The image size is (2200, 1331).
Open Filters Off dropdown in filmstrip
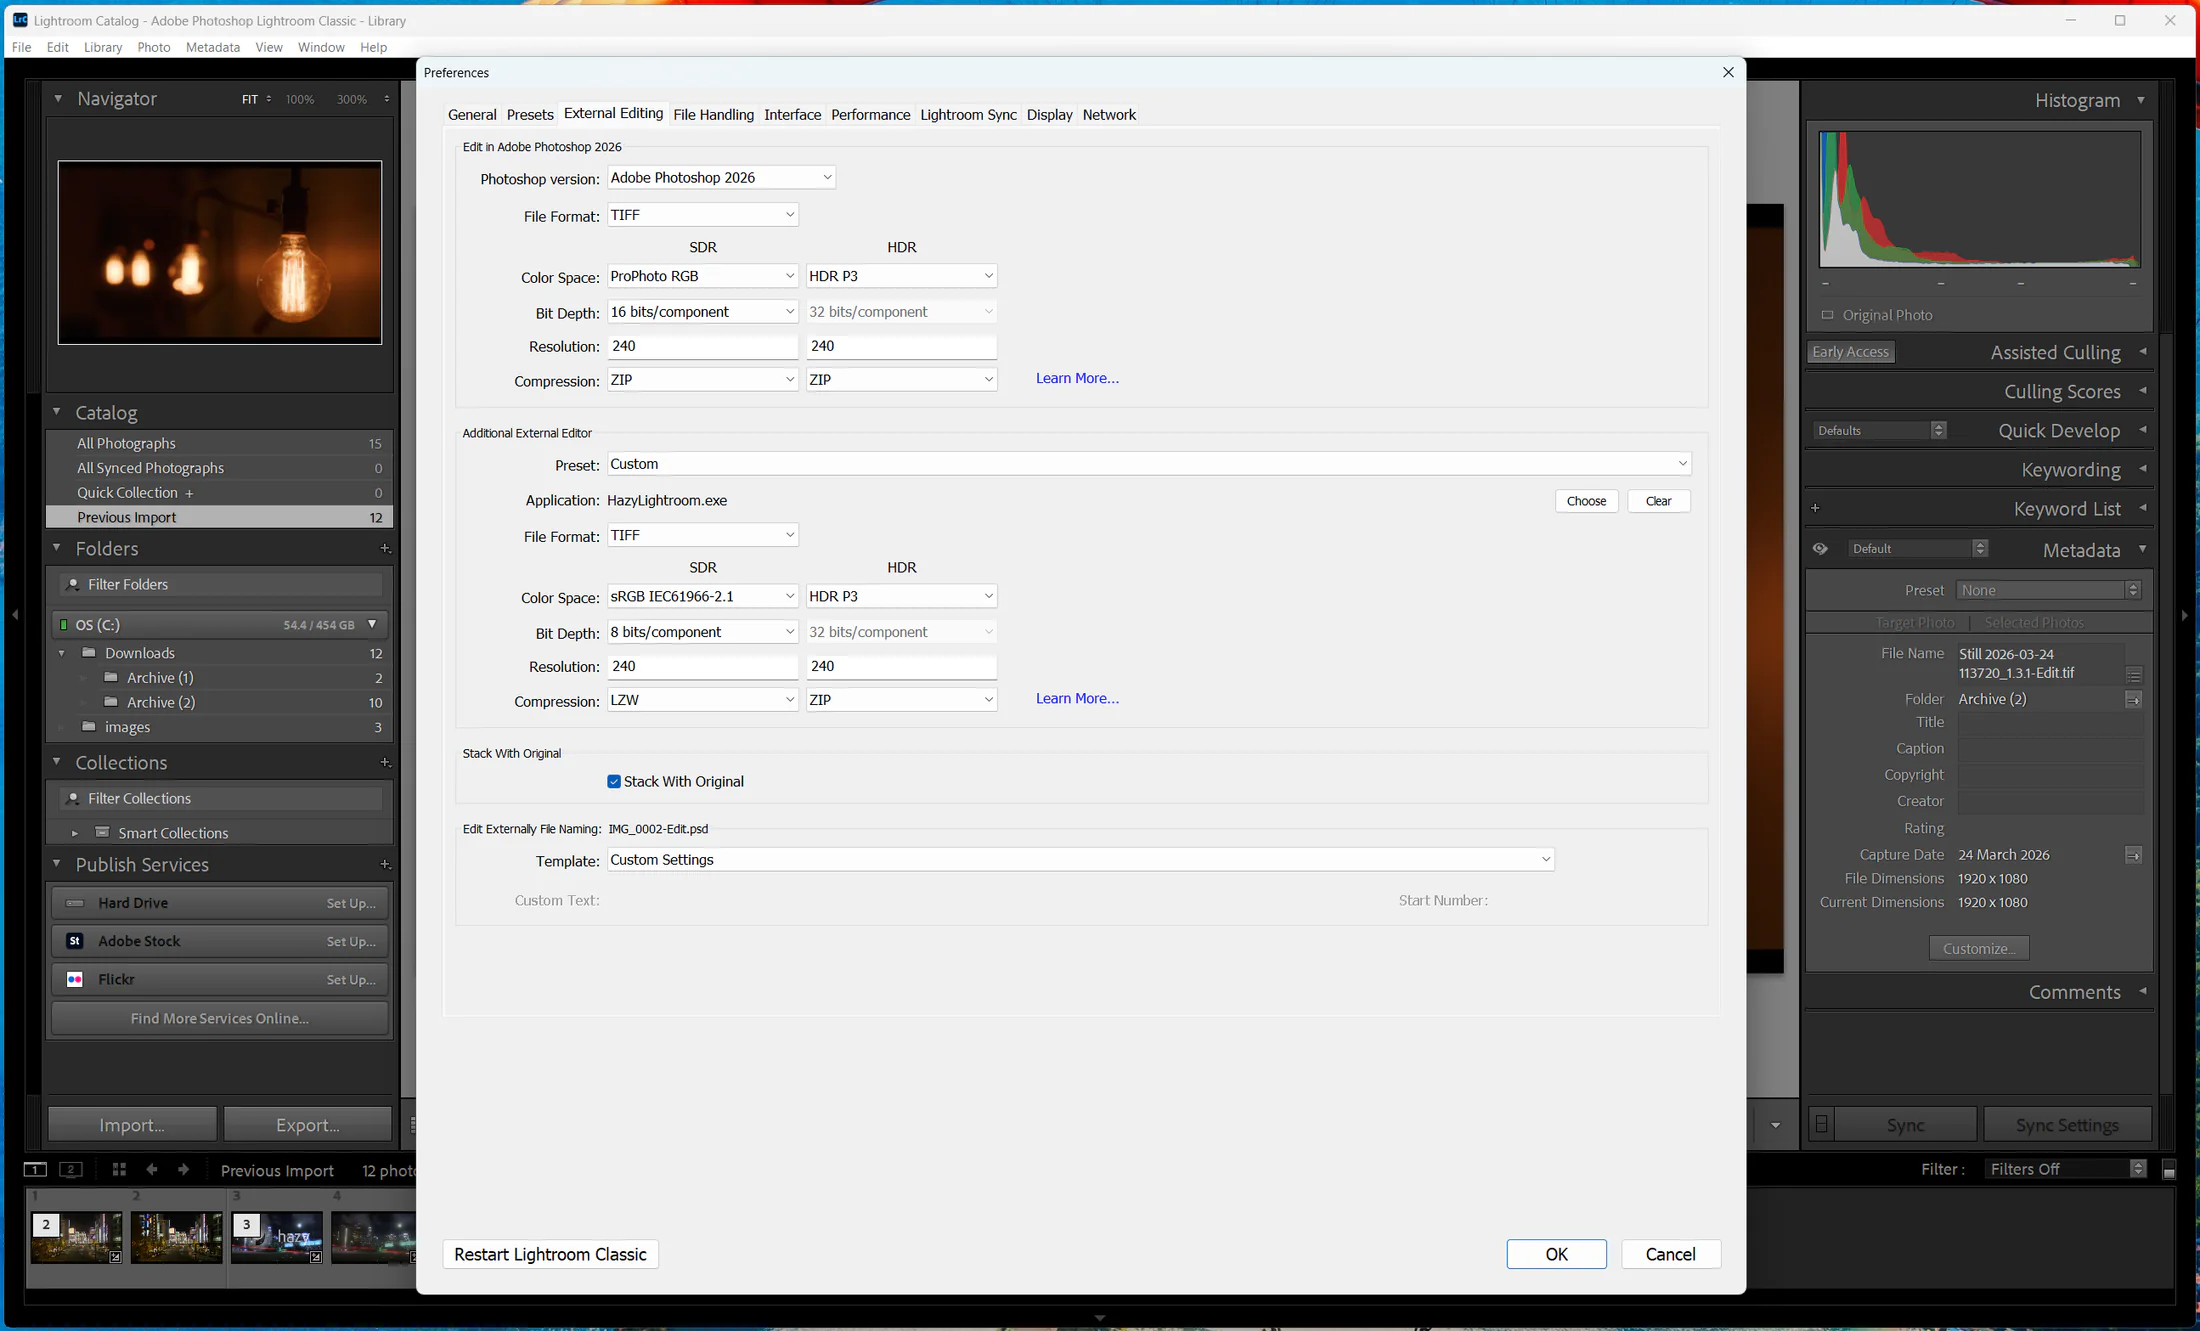coord(2065,1169)
